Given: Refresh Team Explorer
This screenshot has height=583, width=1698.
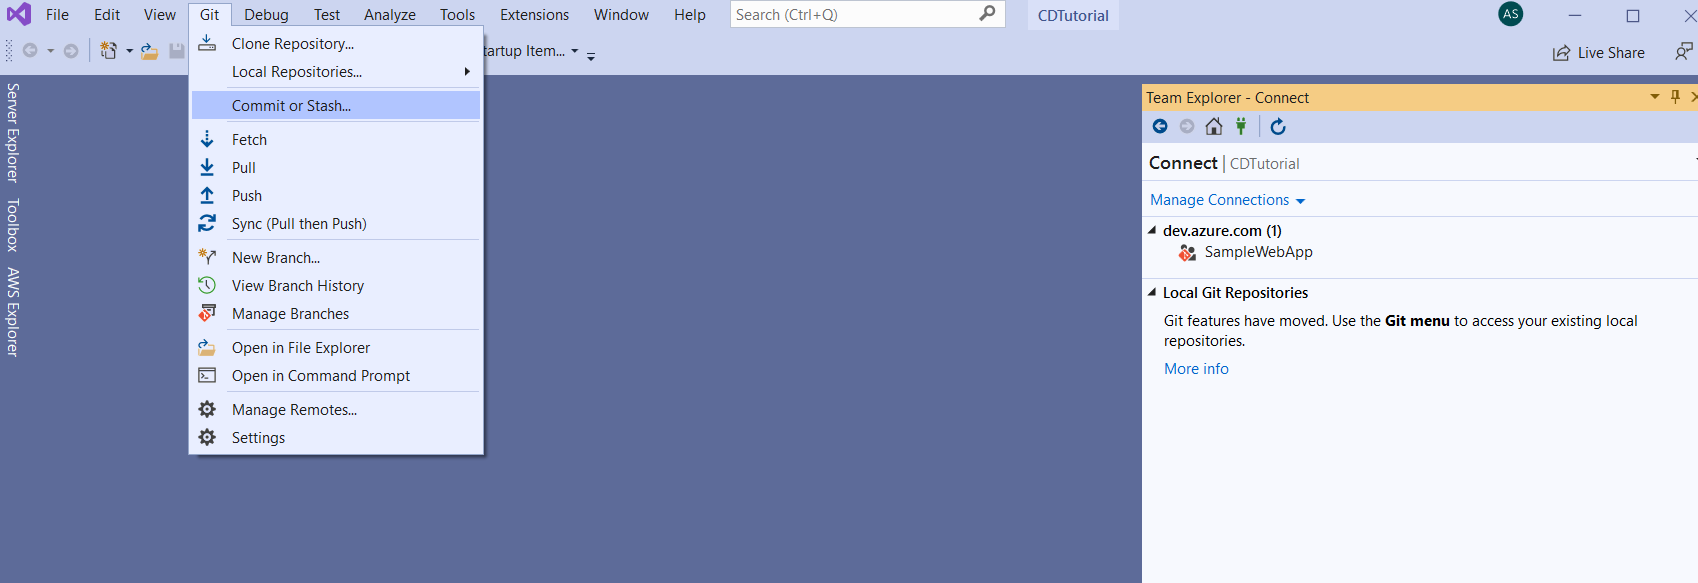Looking at the screenshot, I should [x=1278, y=126].
